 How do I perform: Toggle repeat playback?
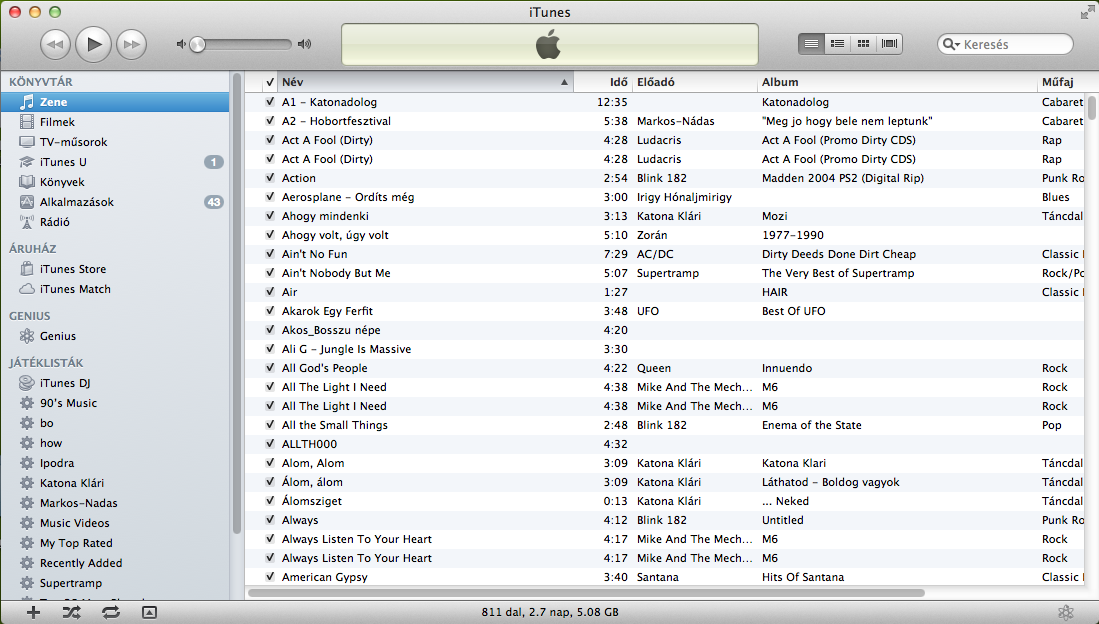tap(111, 612)
